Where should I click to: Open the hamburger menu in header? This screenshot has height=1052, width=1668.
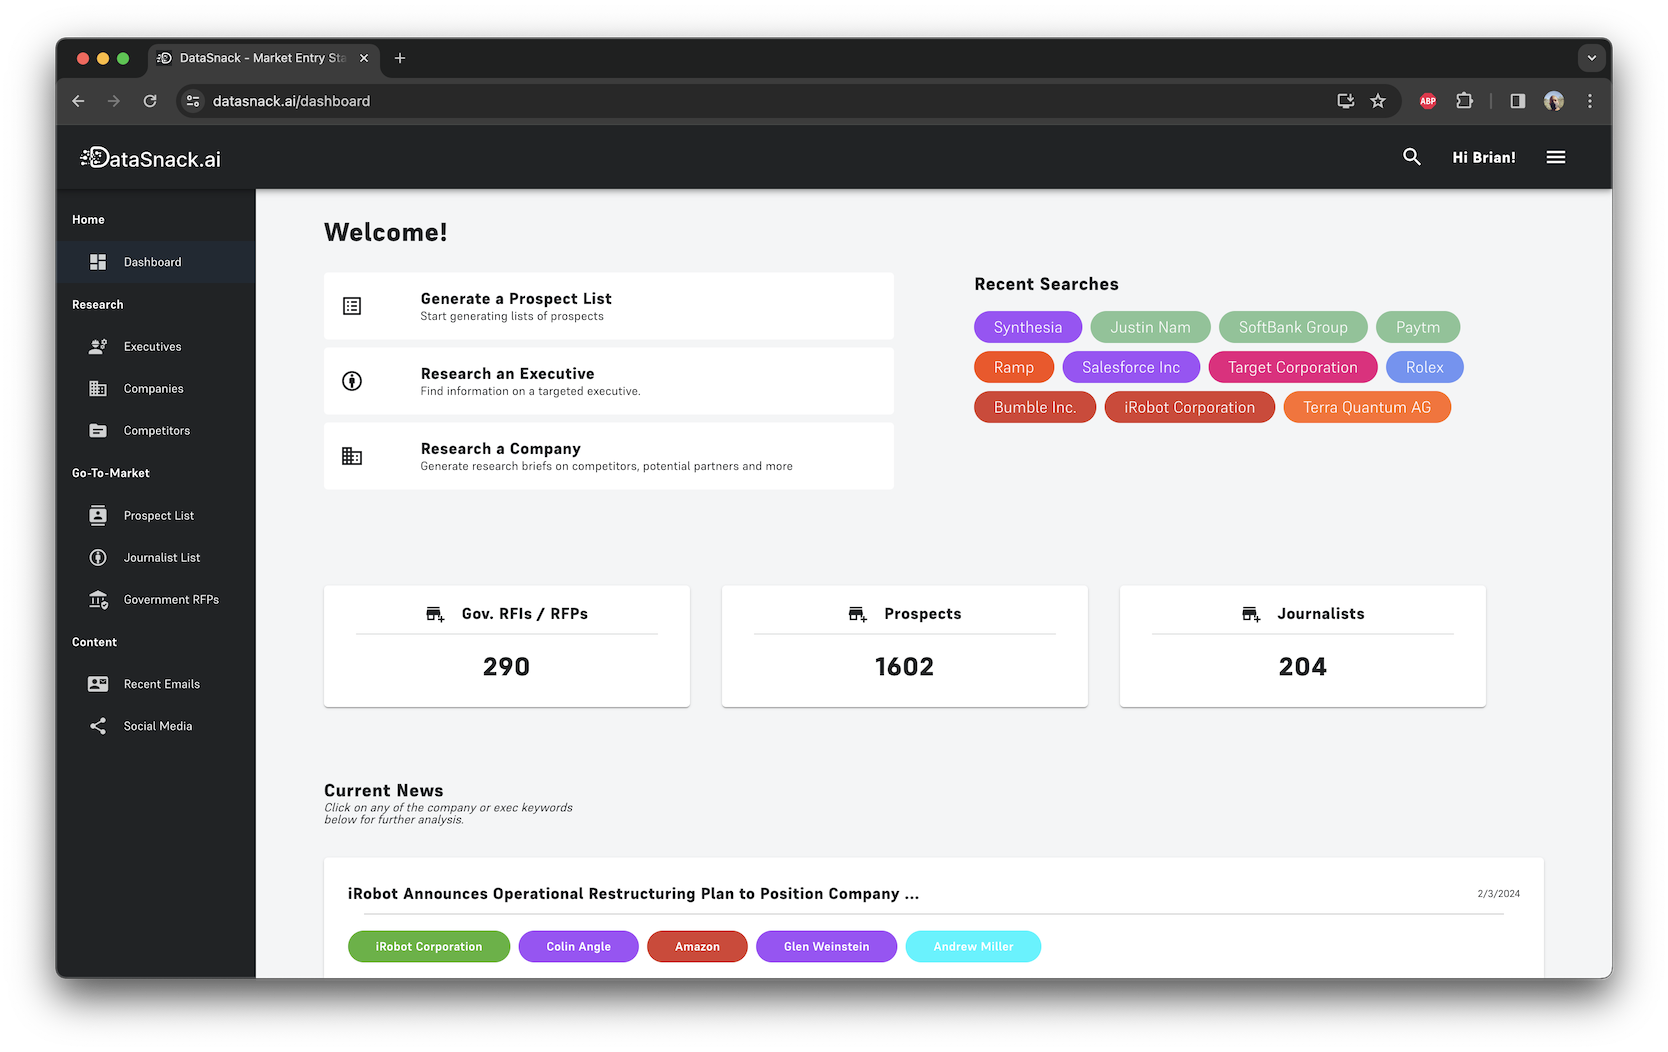(x=1556, y=157)
